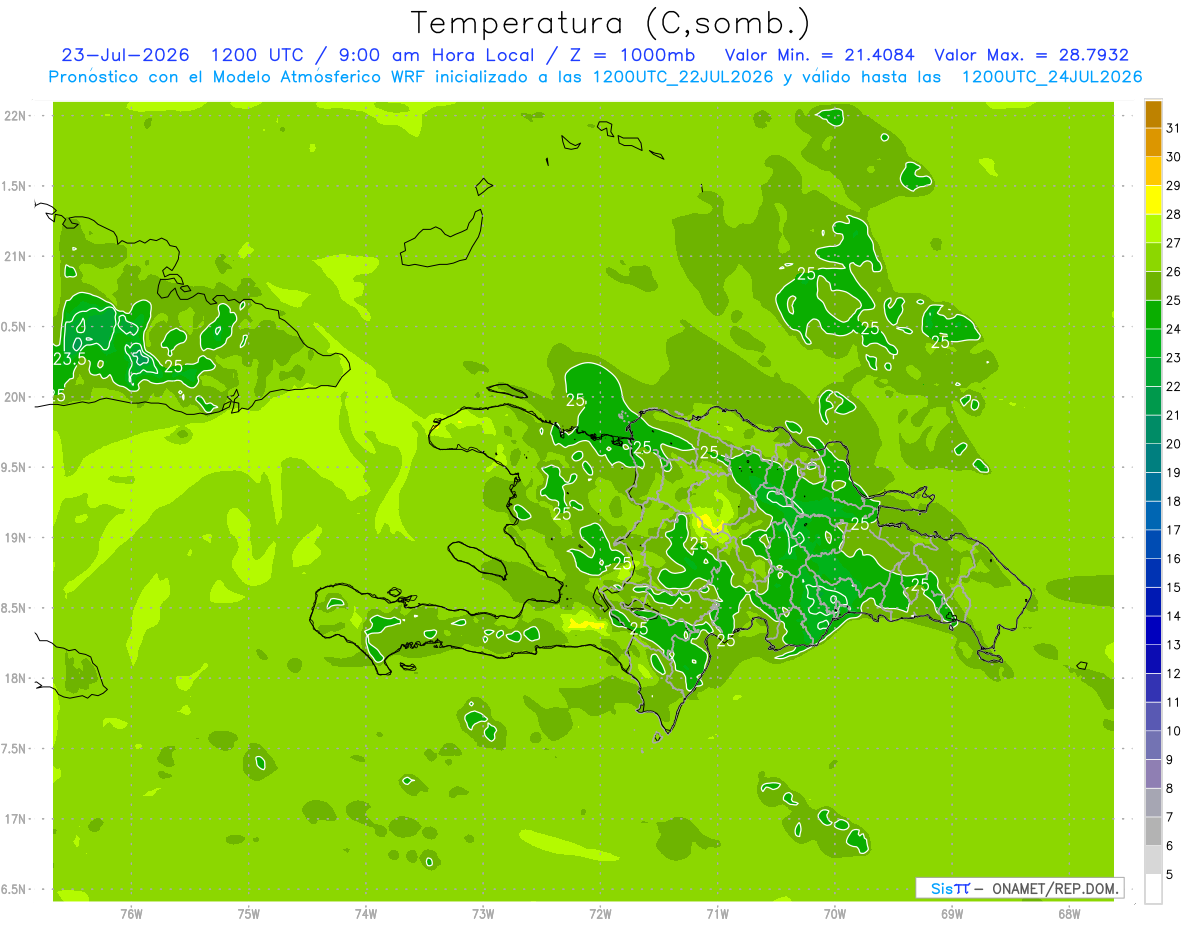Click the "Valor Max. = 28.7932" readout
Screen dimensions: 1200x927
click(x=1031, y=55)
